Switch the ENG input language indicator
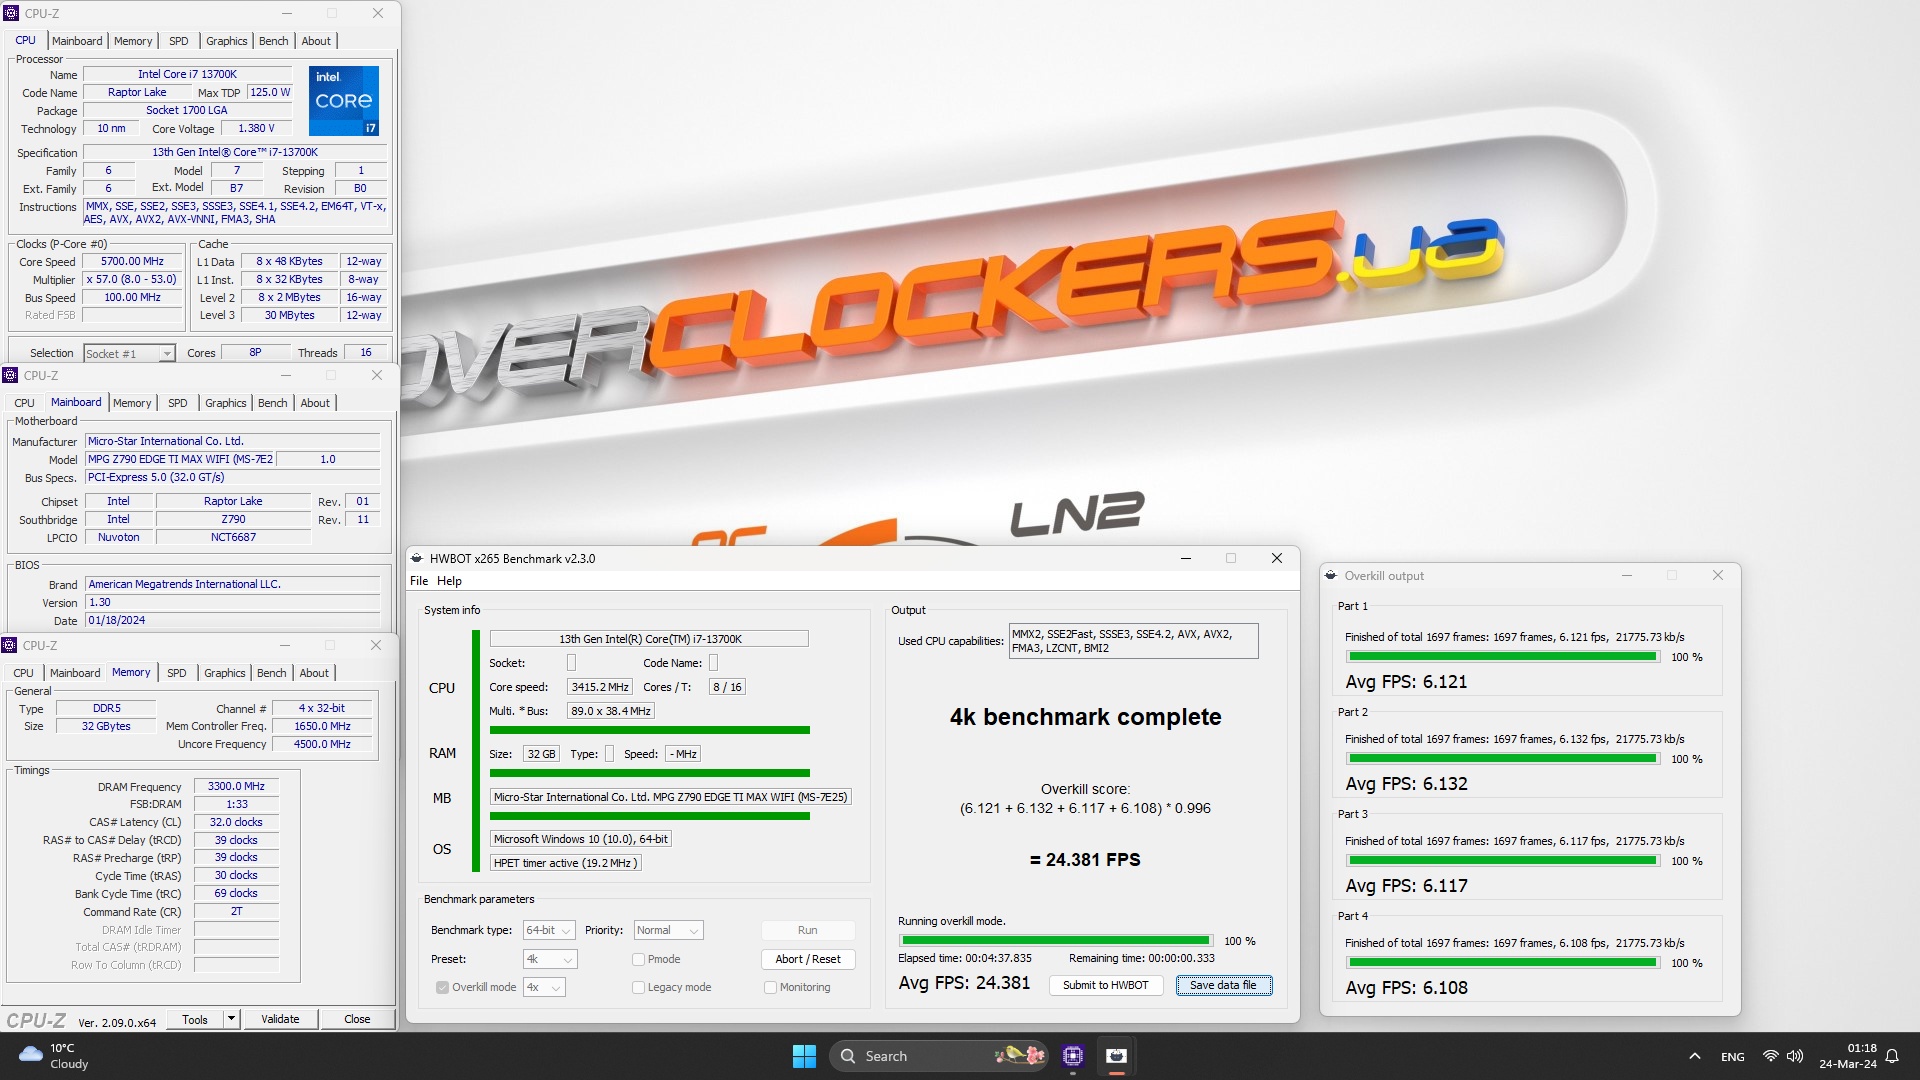Image resolution: width=1920 pixels, height=1080 pixels. pos(1733,1056)
